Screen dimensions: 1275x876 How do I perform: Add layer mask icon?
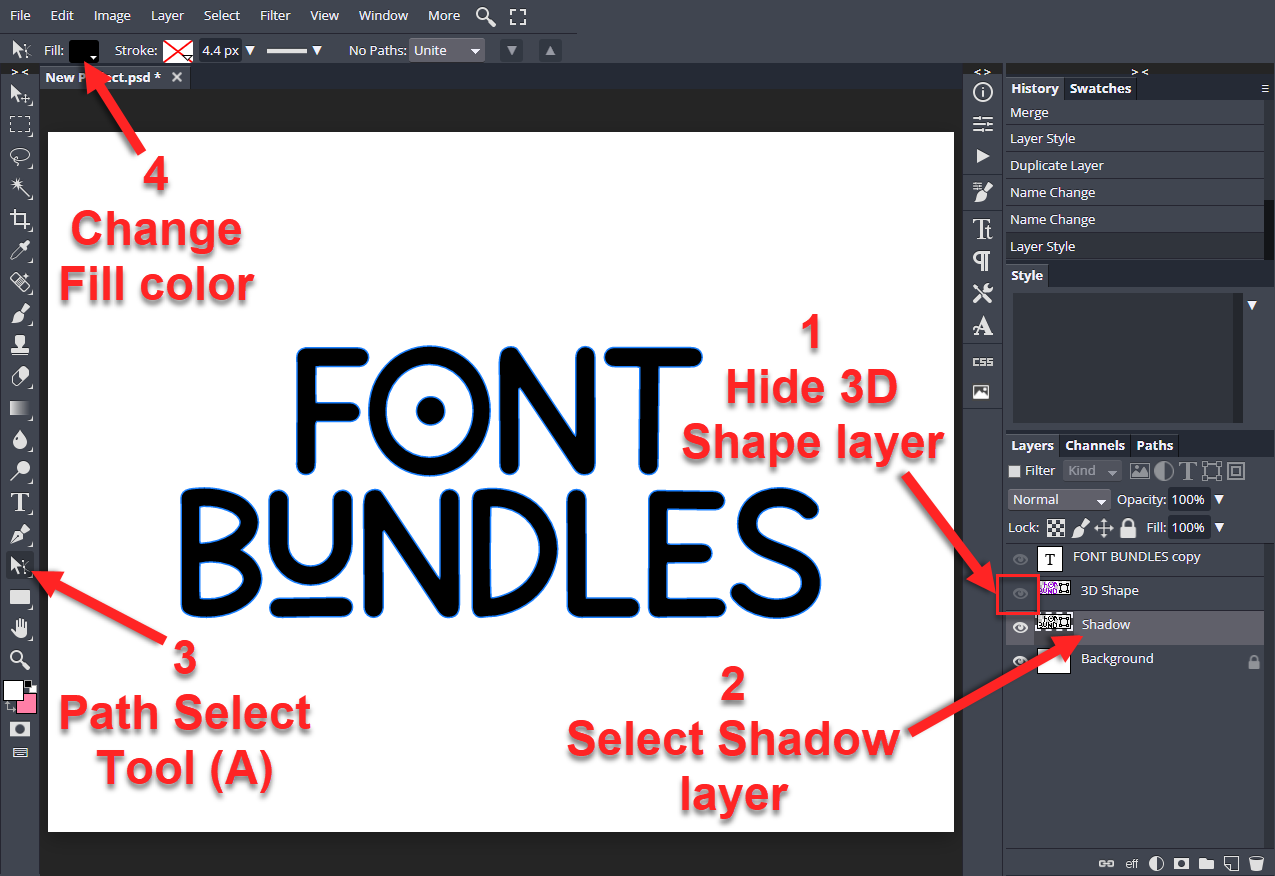(1182, 863)
